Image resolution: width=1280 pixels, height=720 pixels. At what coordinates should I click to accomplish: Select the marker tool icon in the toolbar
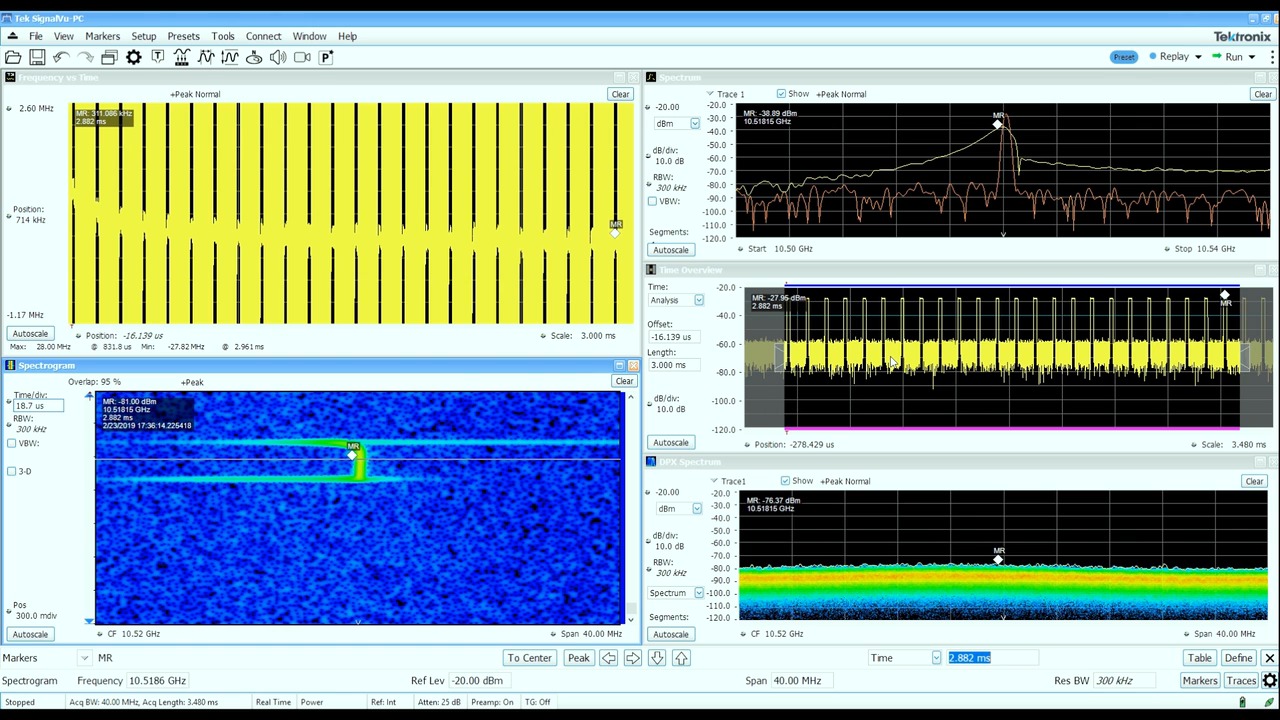pos(157,57)
